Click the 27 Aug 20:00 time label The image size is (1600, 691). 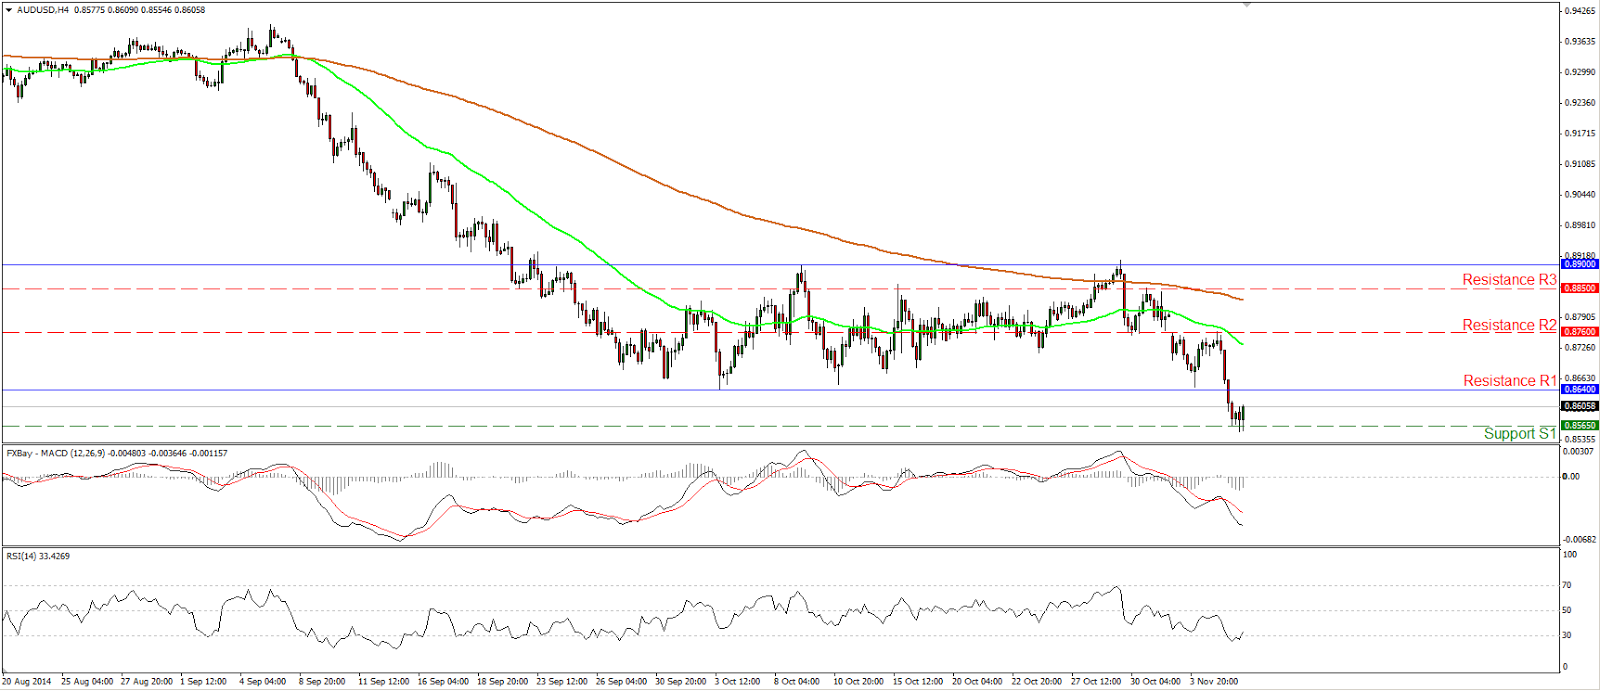[x=147, y=681]
